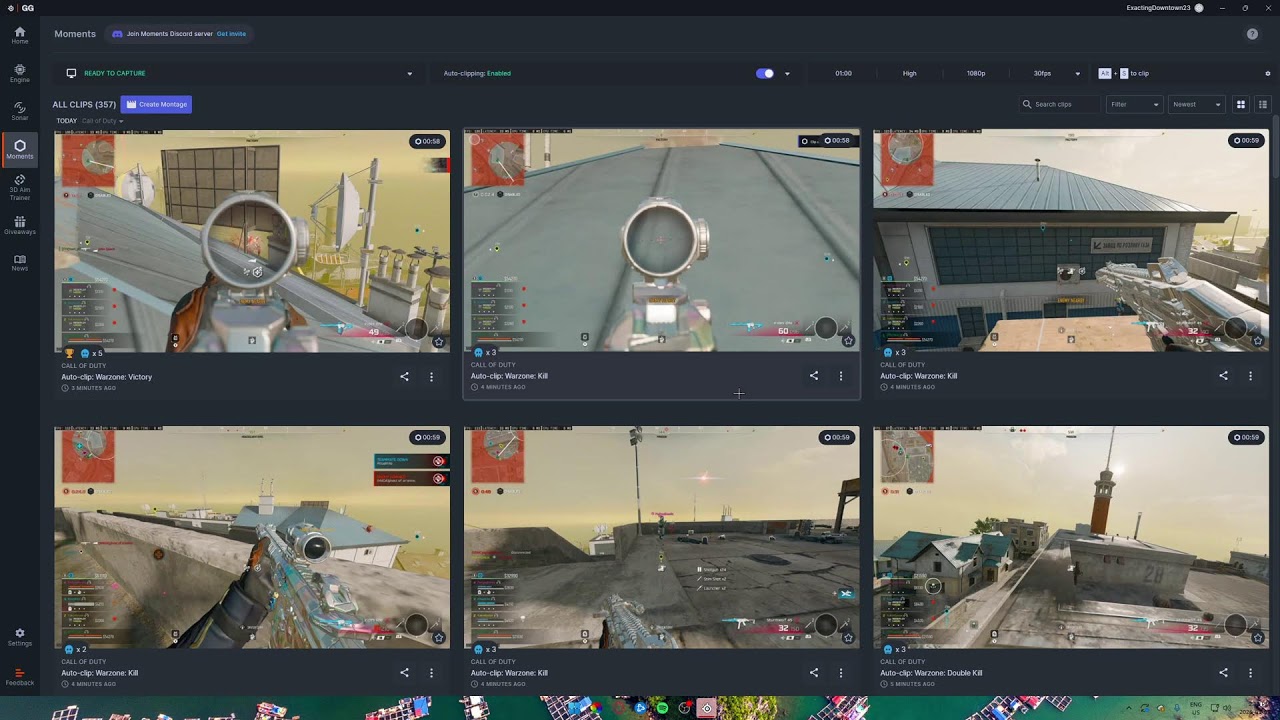This screenshot has width=1280, height=720.
Task: Open the Newest sort dropdown
Action: [1197, 104]
